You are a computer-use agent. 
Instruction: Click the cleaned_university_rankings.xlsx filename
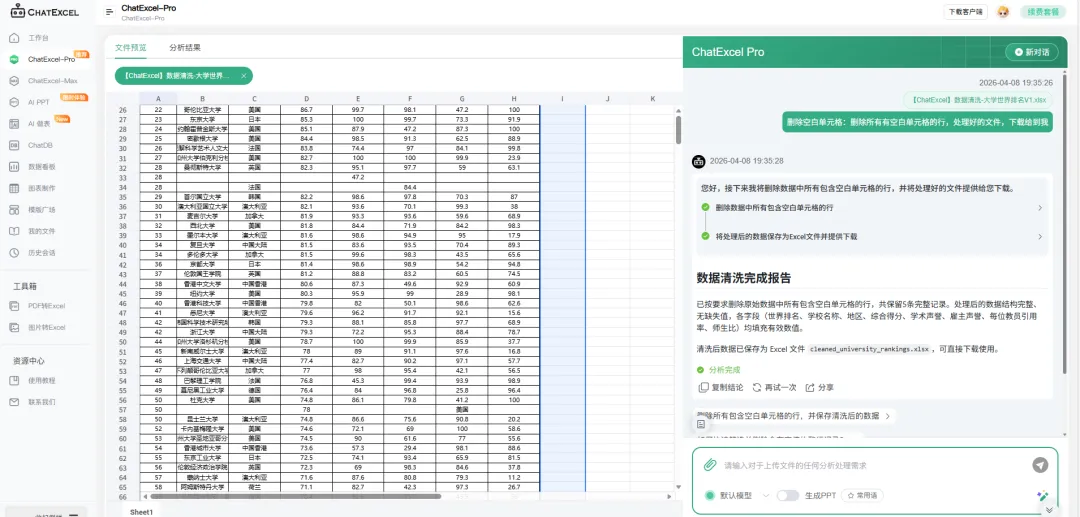click(x=869, y=349)
